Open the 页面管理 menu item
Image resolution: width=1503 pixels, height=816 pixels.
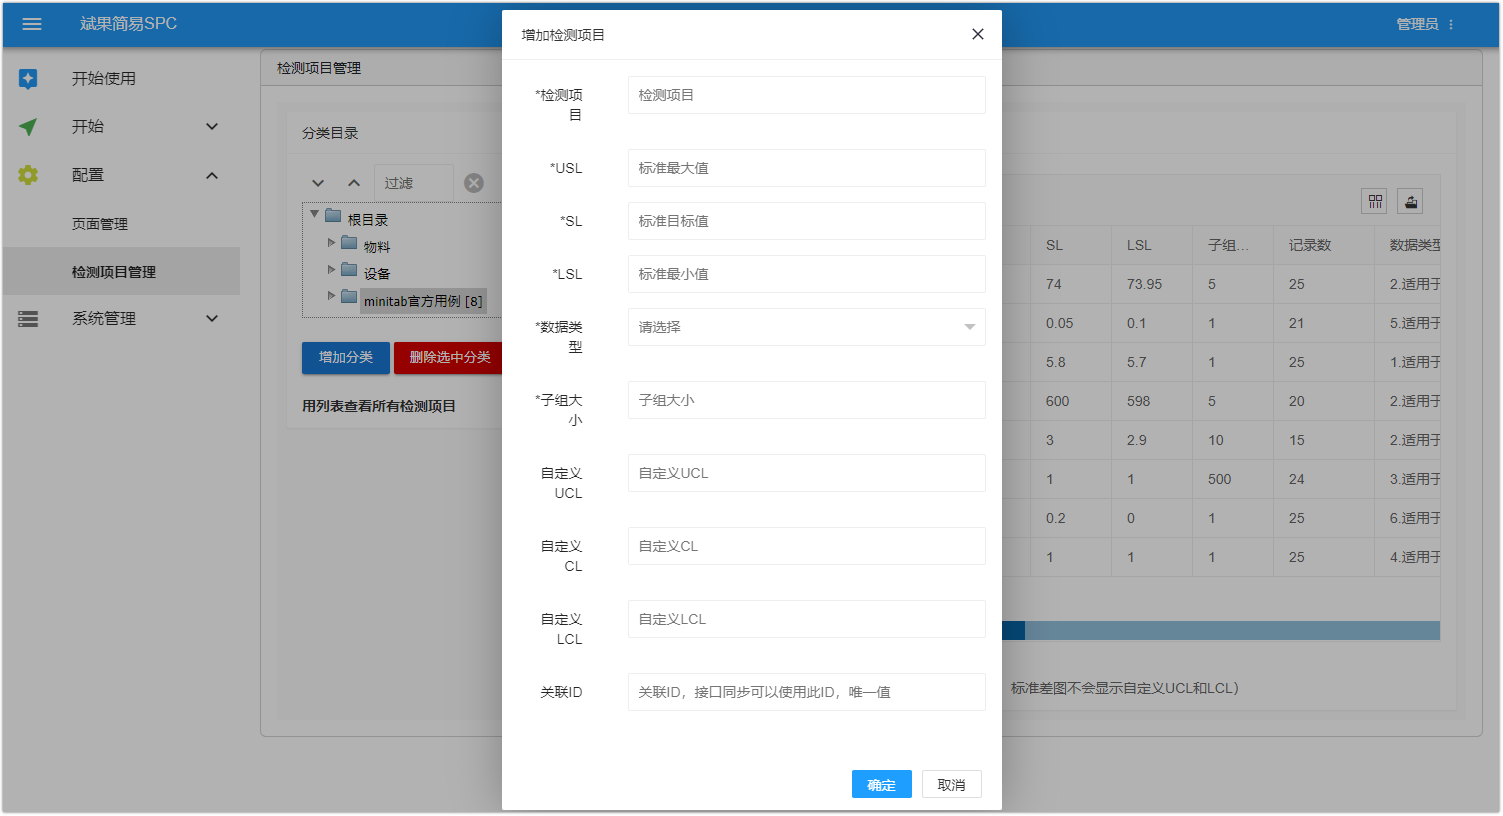(100, 224)
